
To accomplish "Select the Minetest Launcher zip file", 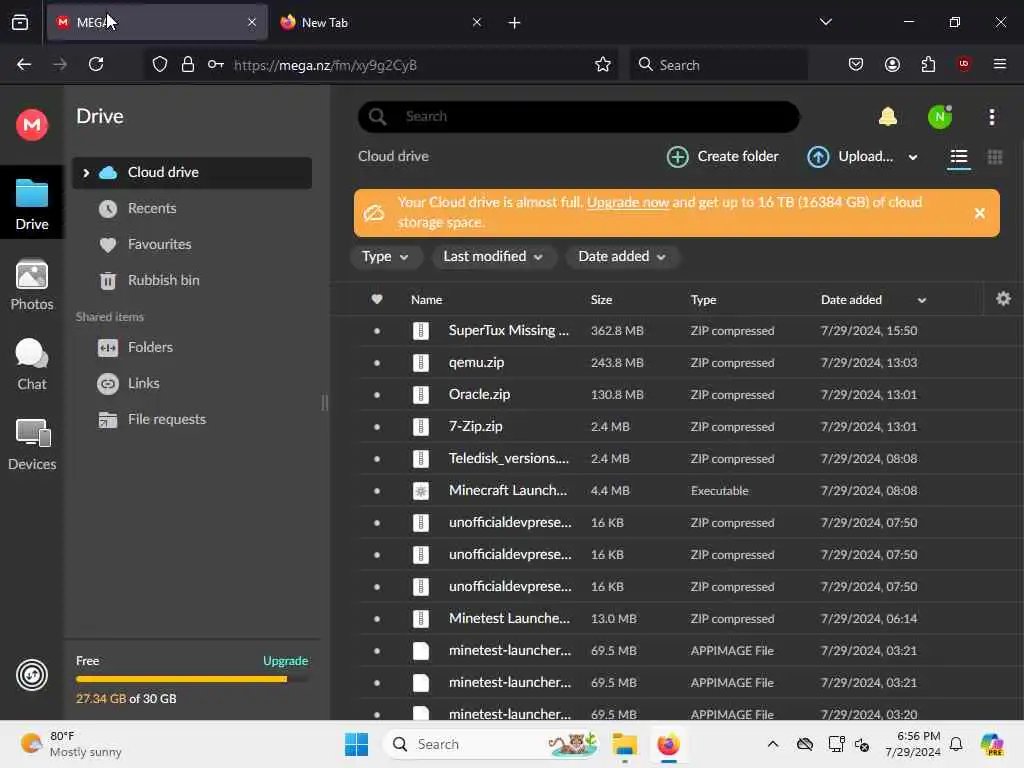I will coord(676,618).
